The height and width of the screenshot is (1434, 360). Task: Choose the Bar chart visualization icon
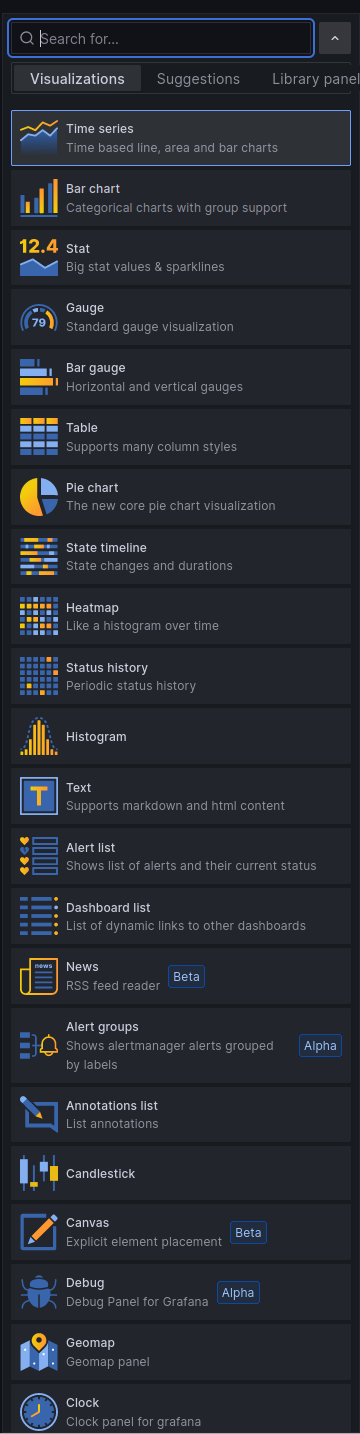(x=39, y=198)
